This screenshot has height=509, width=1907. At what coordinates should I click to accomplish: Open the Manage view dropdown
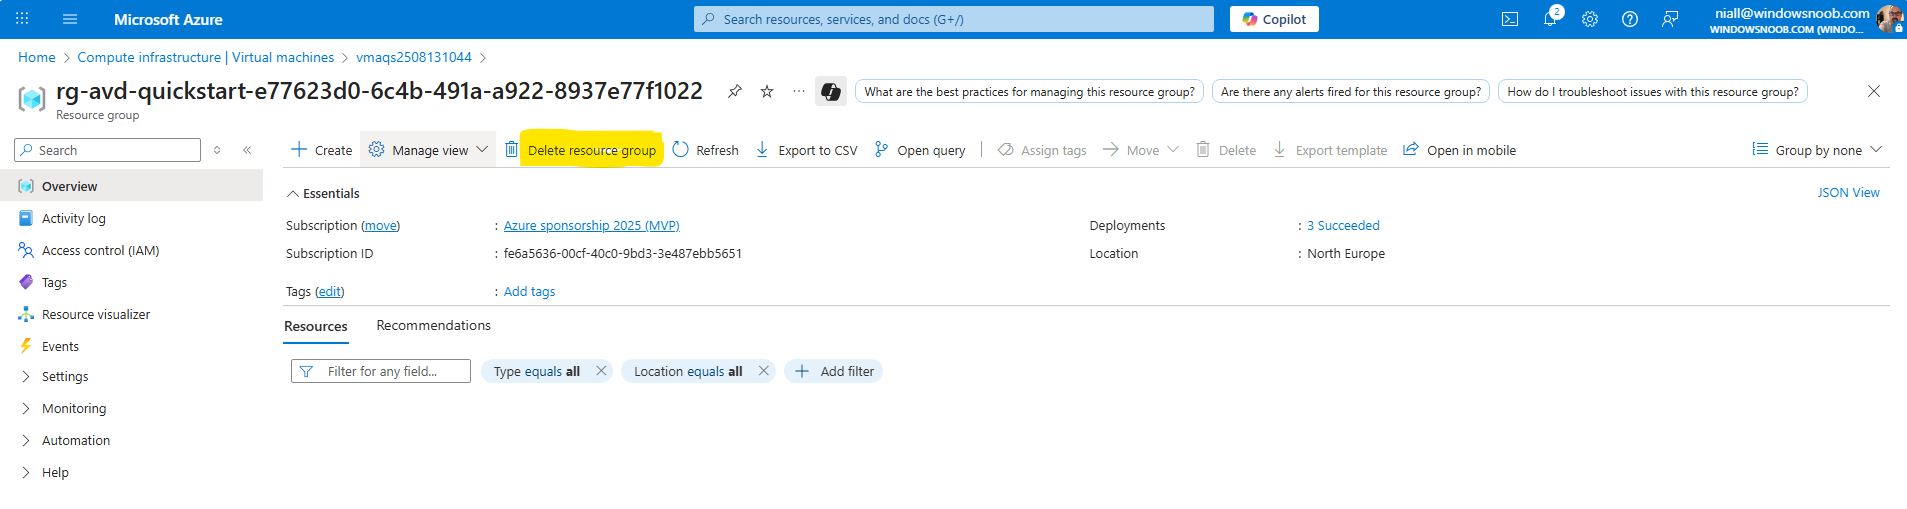429,150
